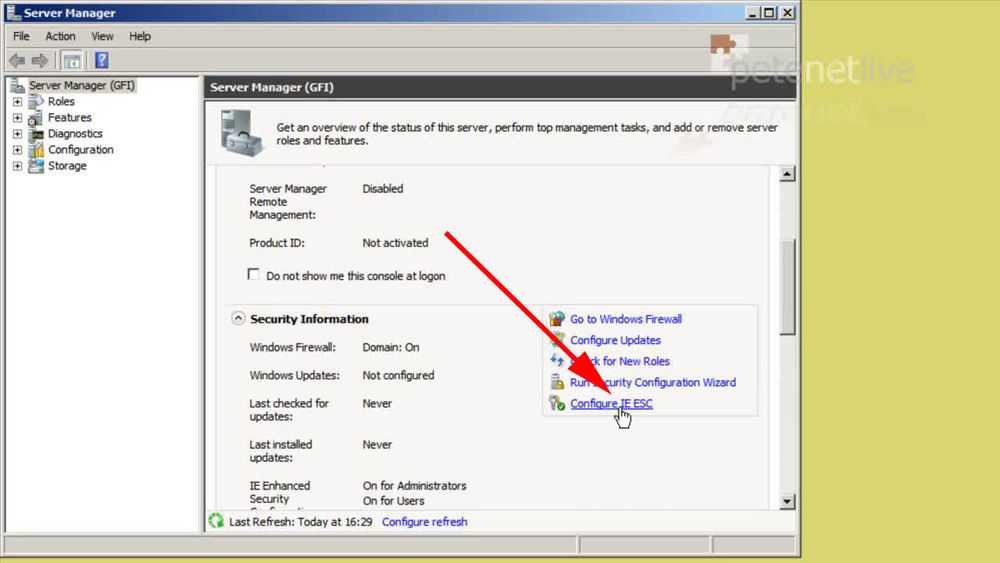Click the Configure IE ESC icon

coord(557,403)
